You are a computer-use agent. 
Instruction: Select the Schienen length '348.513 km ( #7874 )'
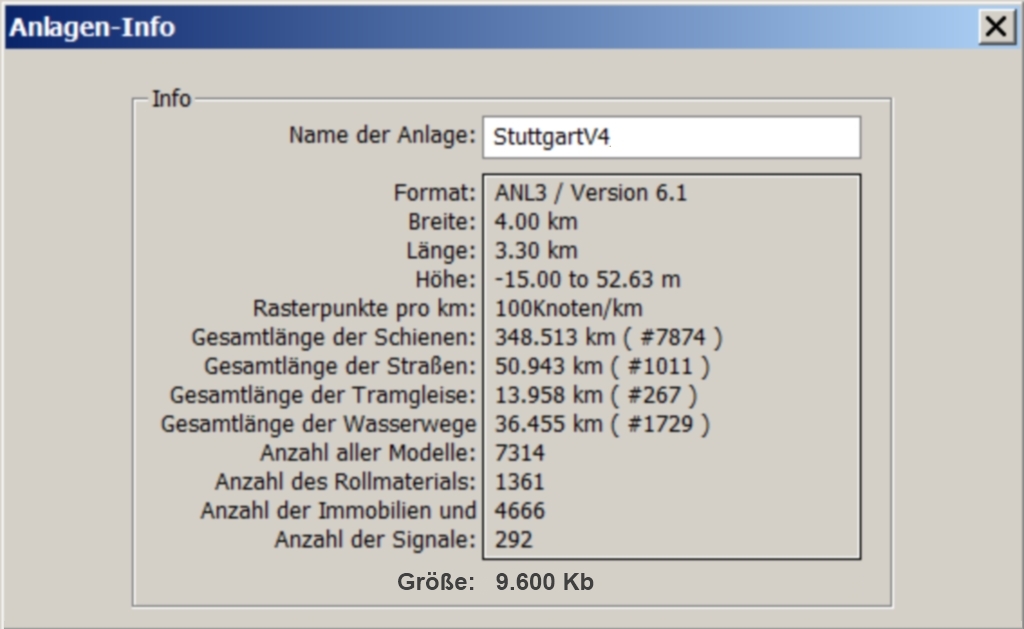608,338
